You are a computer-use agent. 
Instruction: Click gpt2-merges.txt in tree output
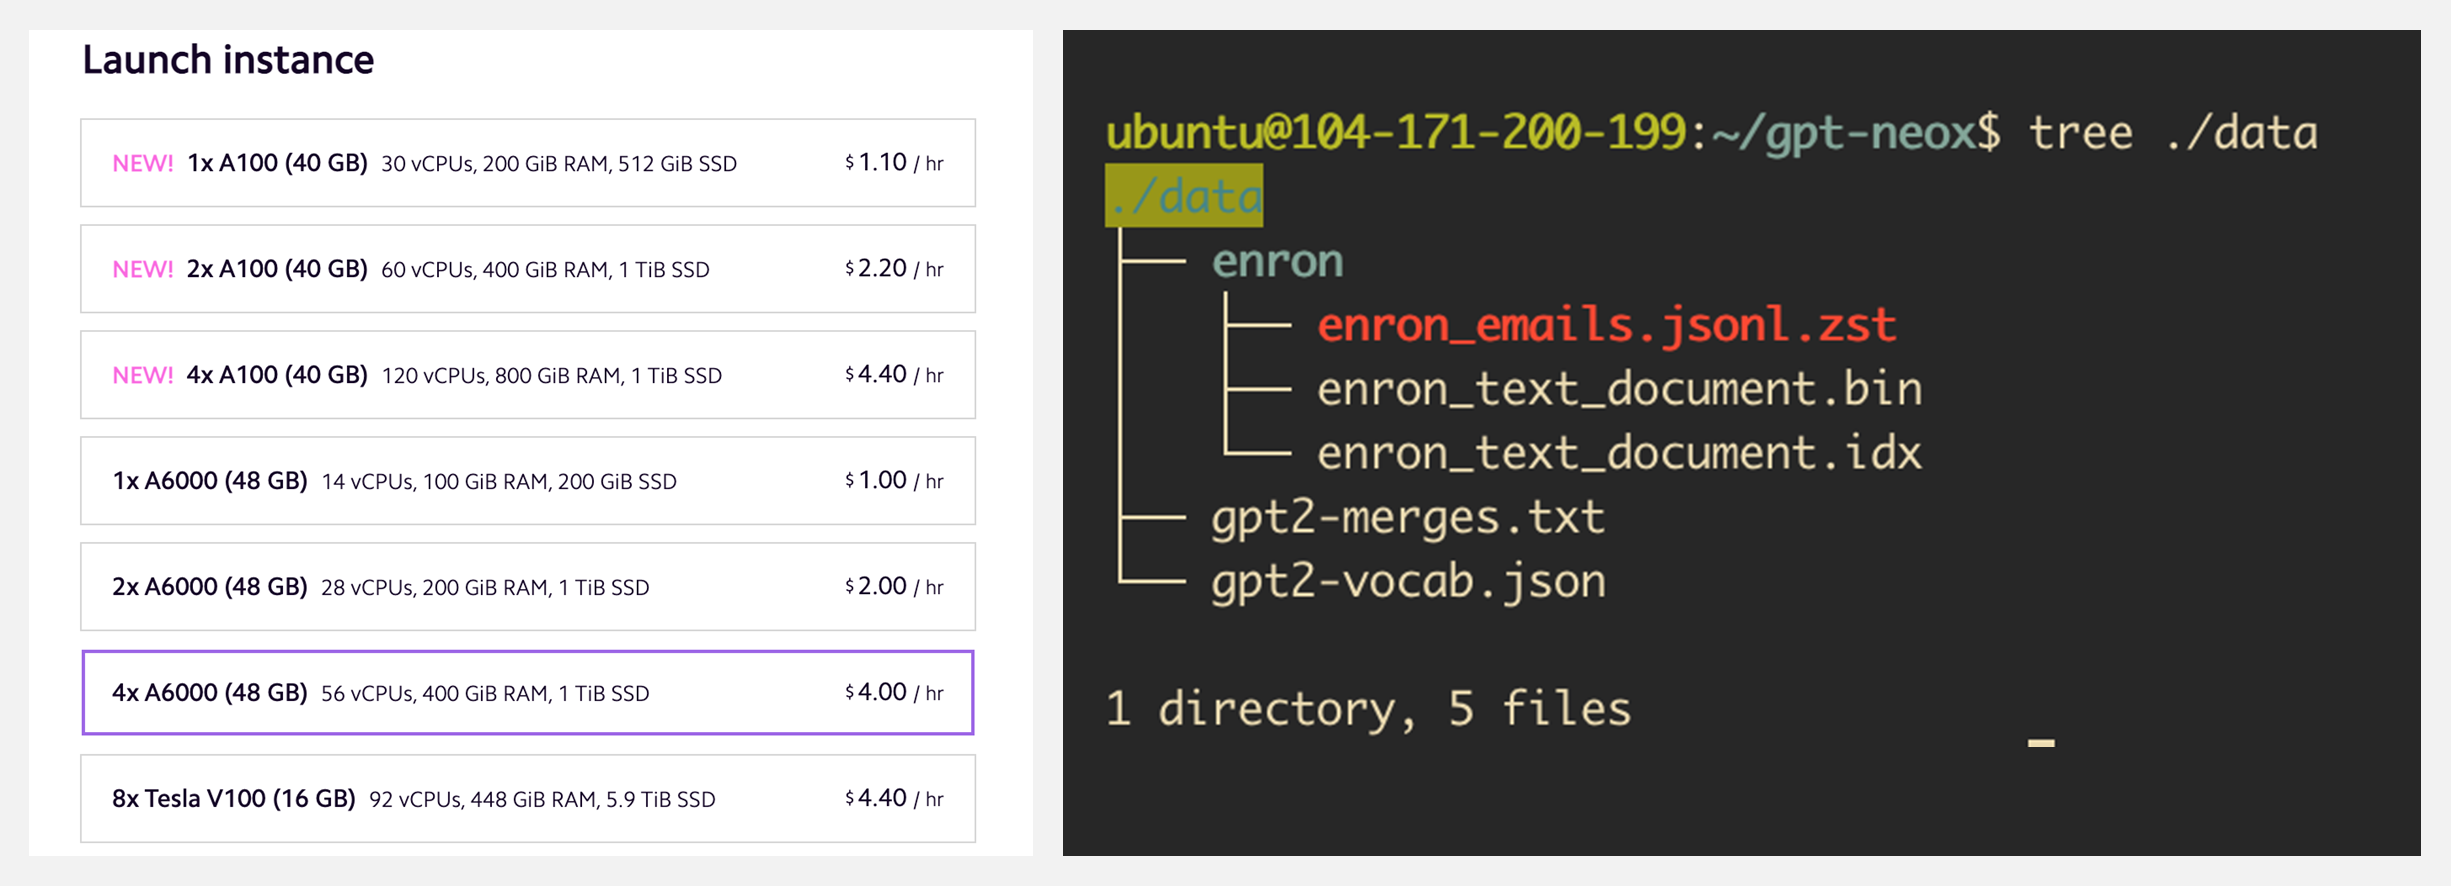click(1408, 518)
